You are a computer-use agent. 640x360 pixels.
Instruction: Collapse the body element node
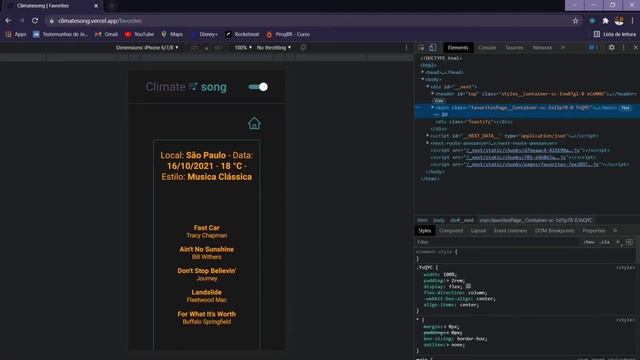click(x=423, y=79)
